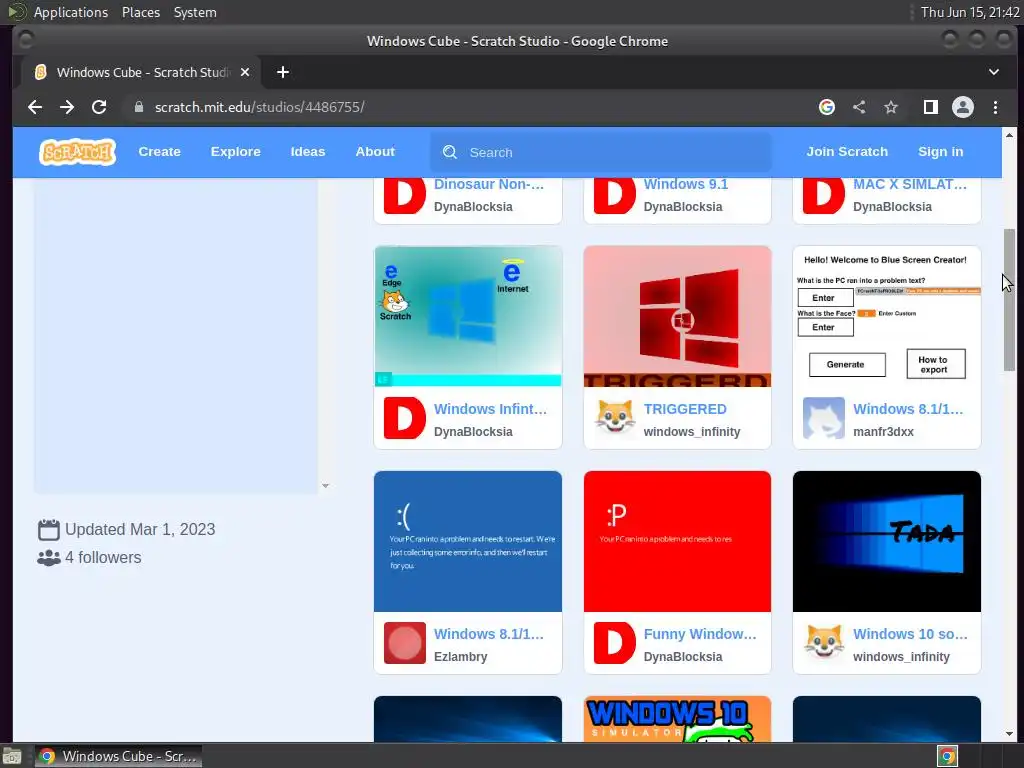Open red :P screen thumbnail
The image size is (1024, 768).
click(677, 541)
